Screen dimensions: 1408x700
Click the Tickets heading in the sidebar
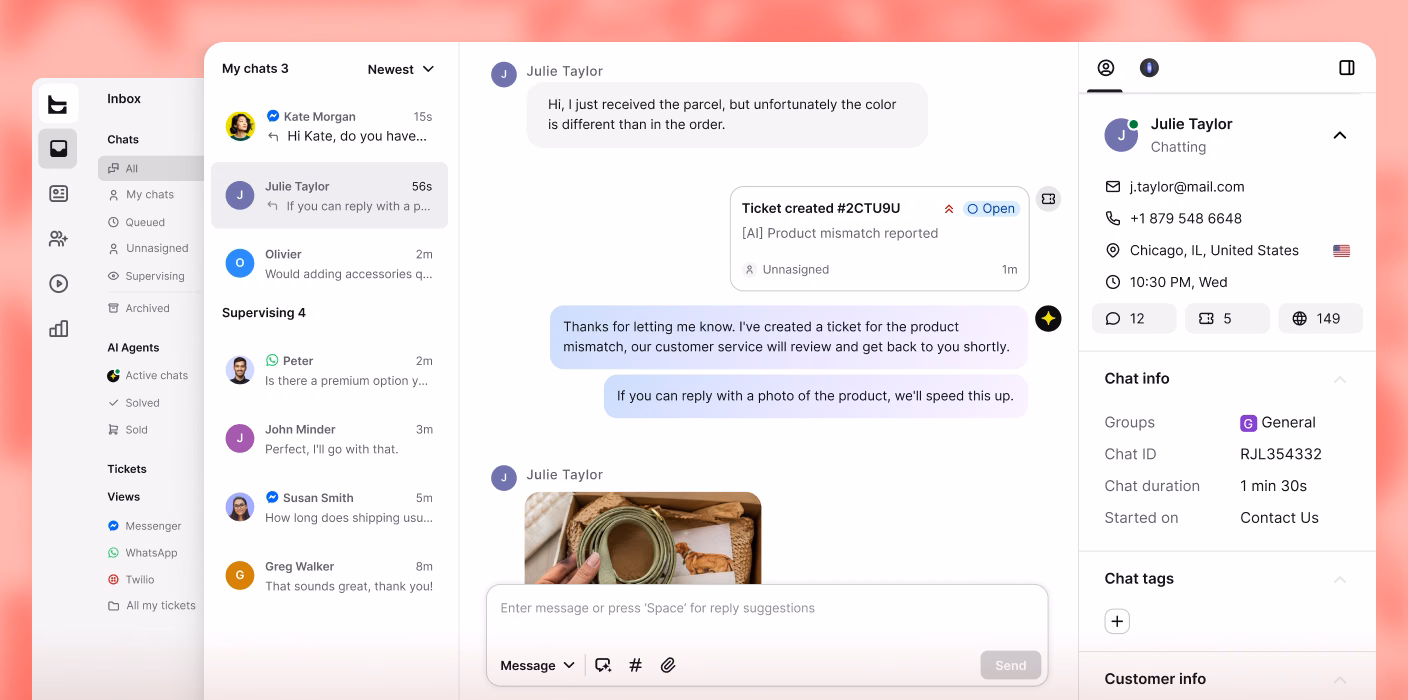(x=127, y=469)
